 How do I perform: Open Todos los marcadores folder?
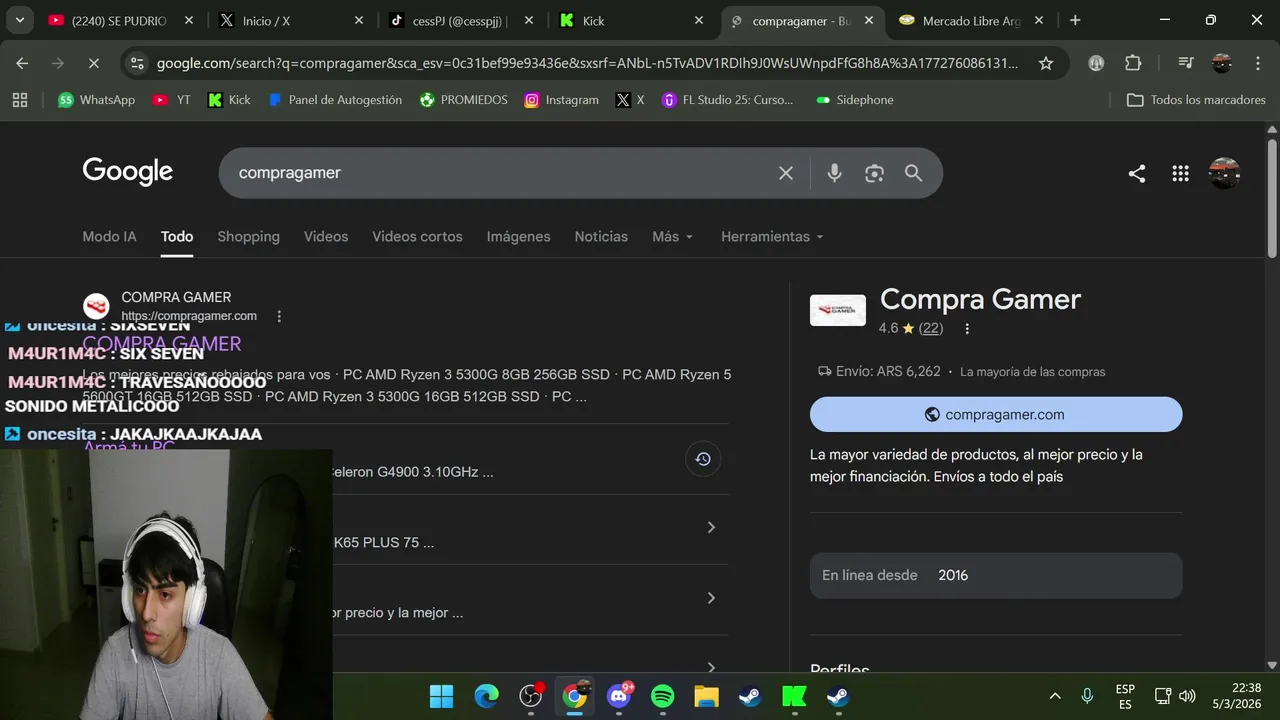point(1196,100)
